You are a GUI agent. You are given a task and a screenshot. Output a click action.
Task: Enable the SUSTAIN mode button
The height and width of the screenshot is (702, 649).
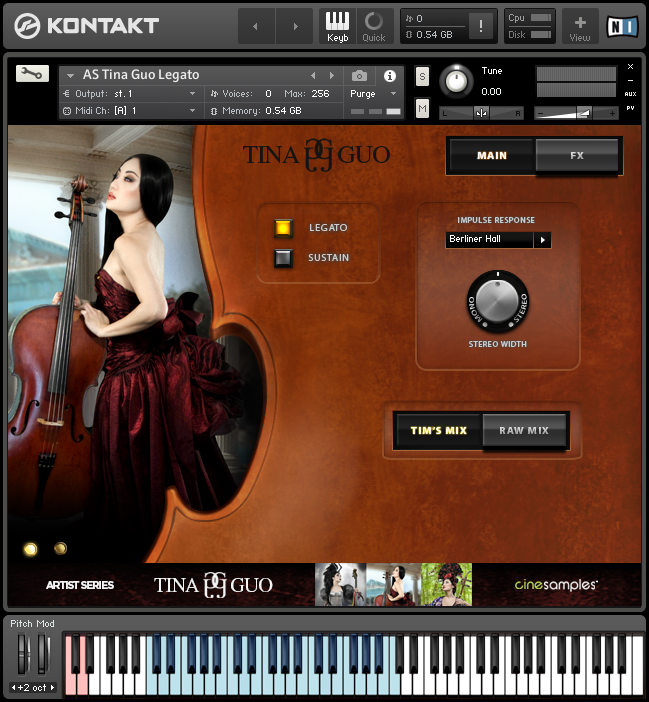point(283,258)
